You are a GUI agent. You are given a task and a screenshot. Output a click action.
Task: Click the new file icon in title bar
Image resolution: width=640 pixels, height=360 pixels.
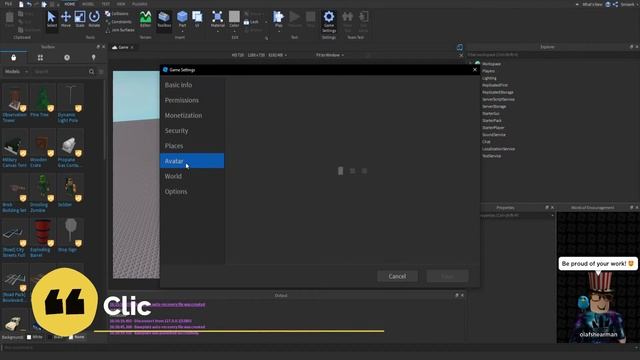pos(21,4)
